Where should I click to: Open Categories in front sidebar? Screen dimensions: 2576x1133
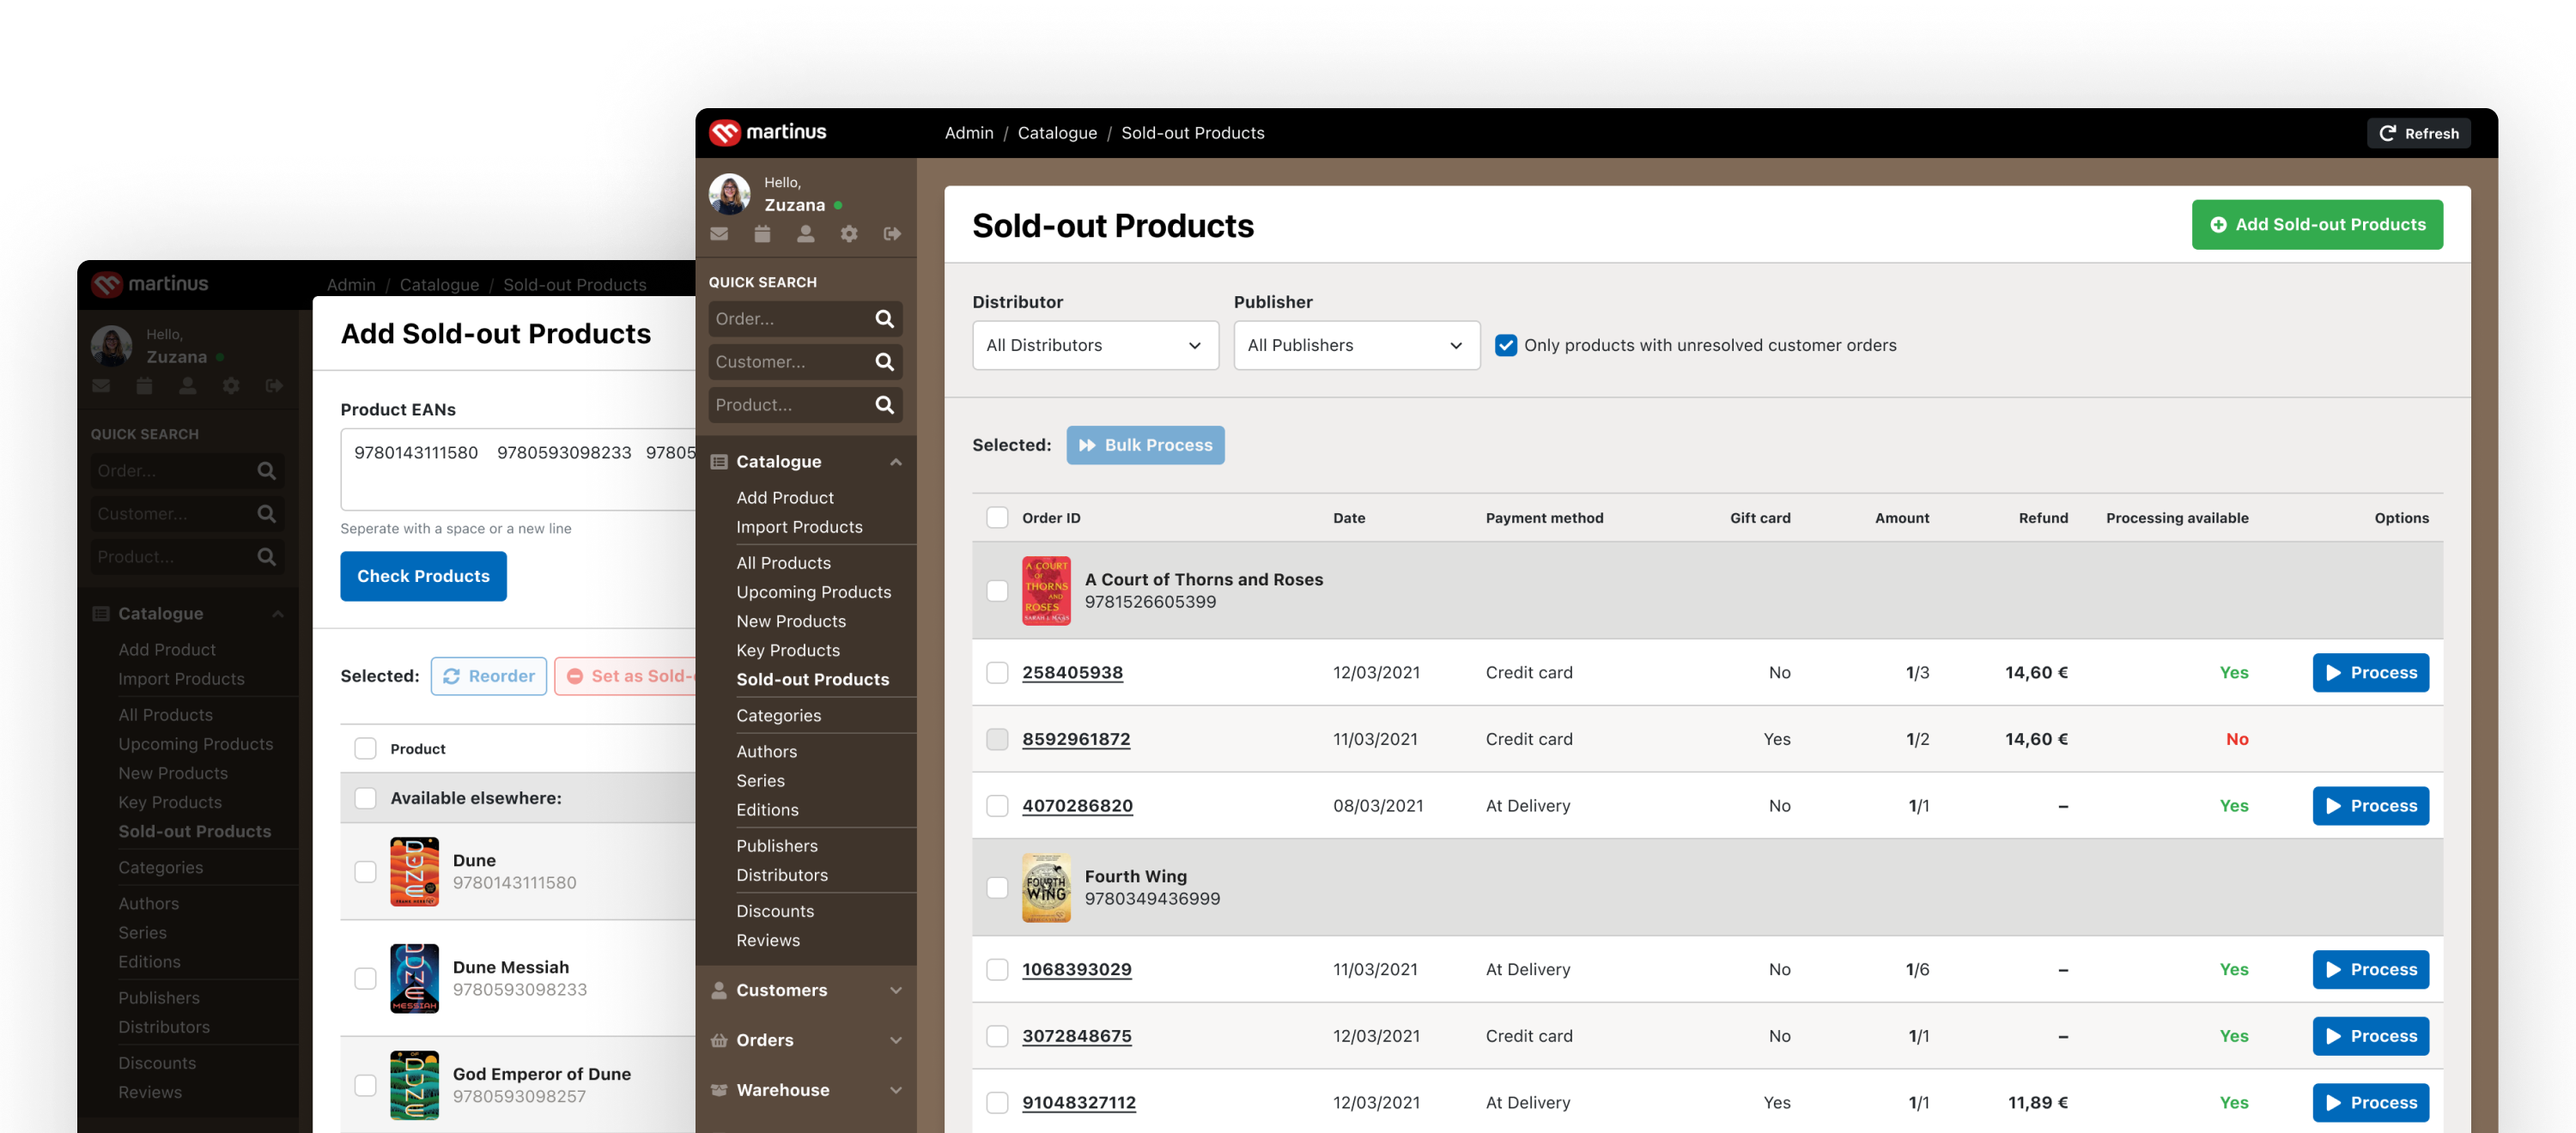coord(778,715)
